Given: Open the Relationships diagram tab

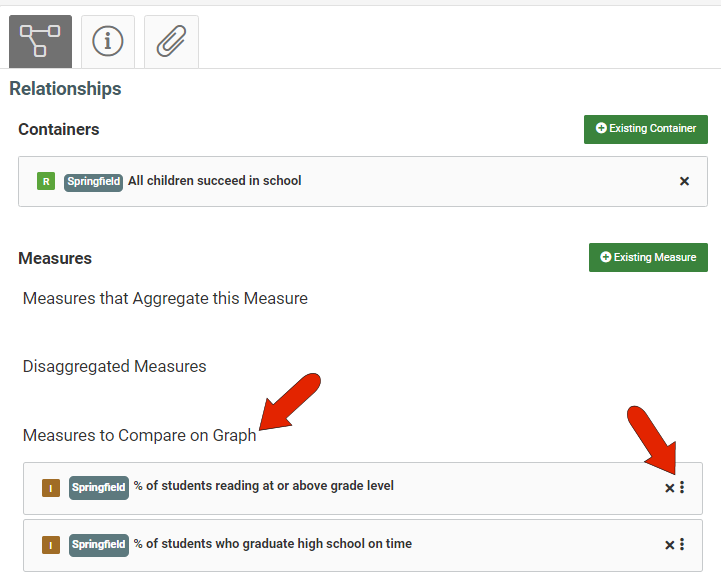Looking at the screenshot, I should click(40, 41).
